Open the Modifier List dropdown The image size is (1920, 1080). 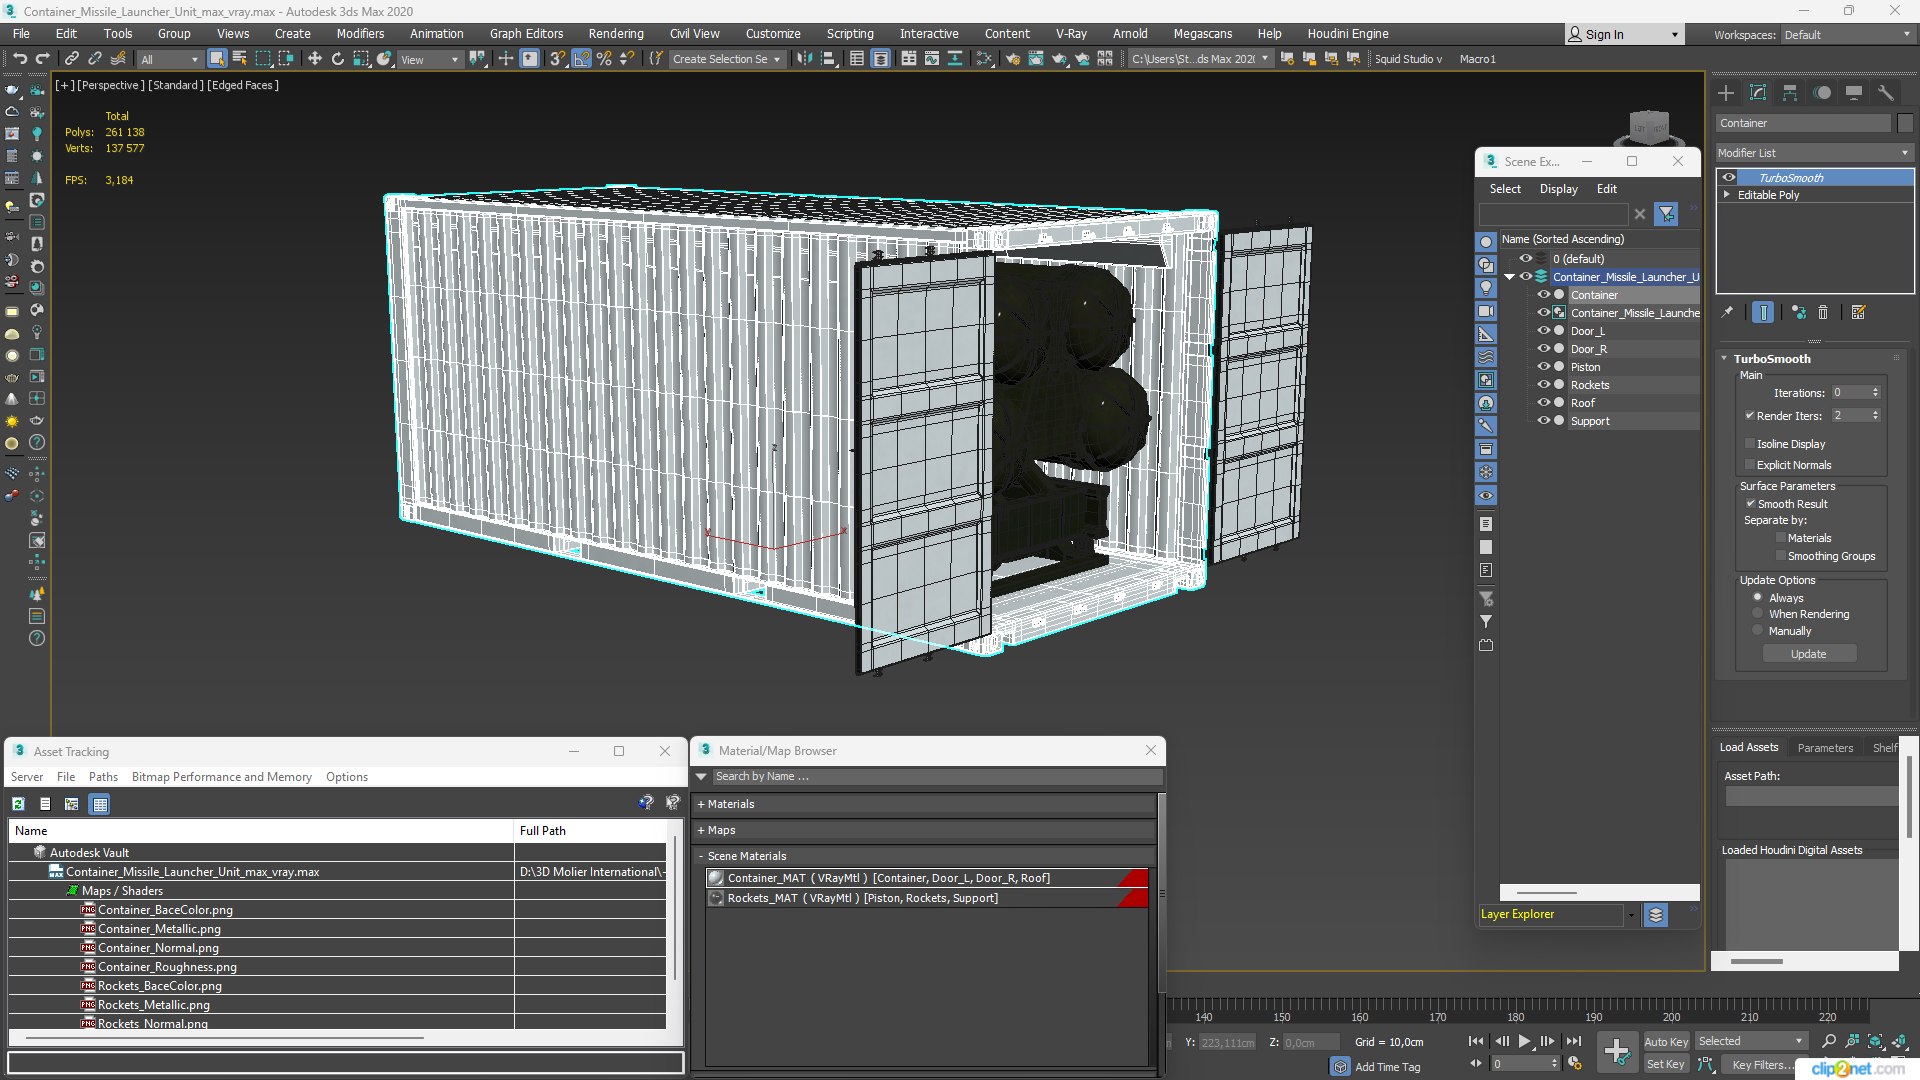1813,153
